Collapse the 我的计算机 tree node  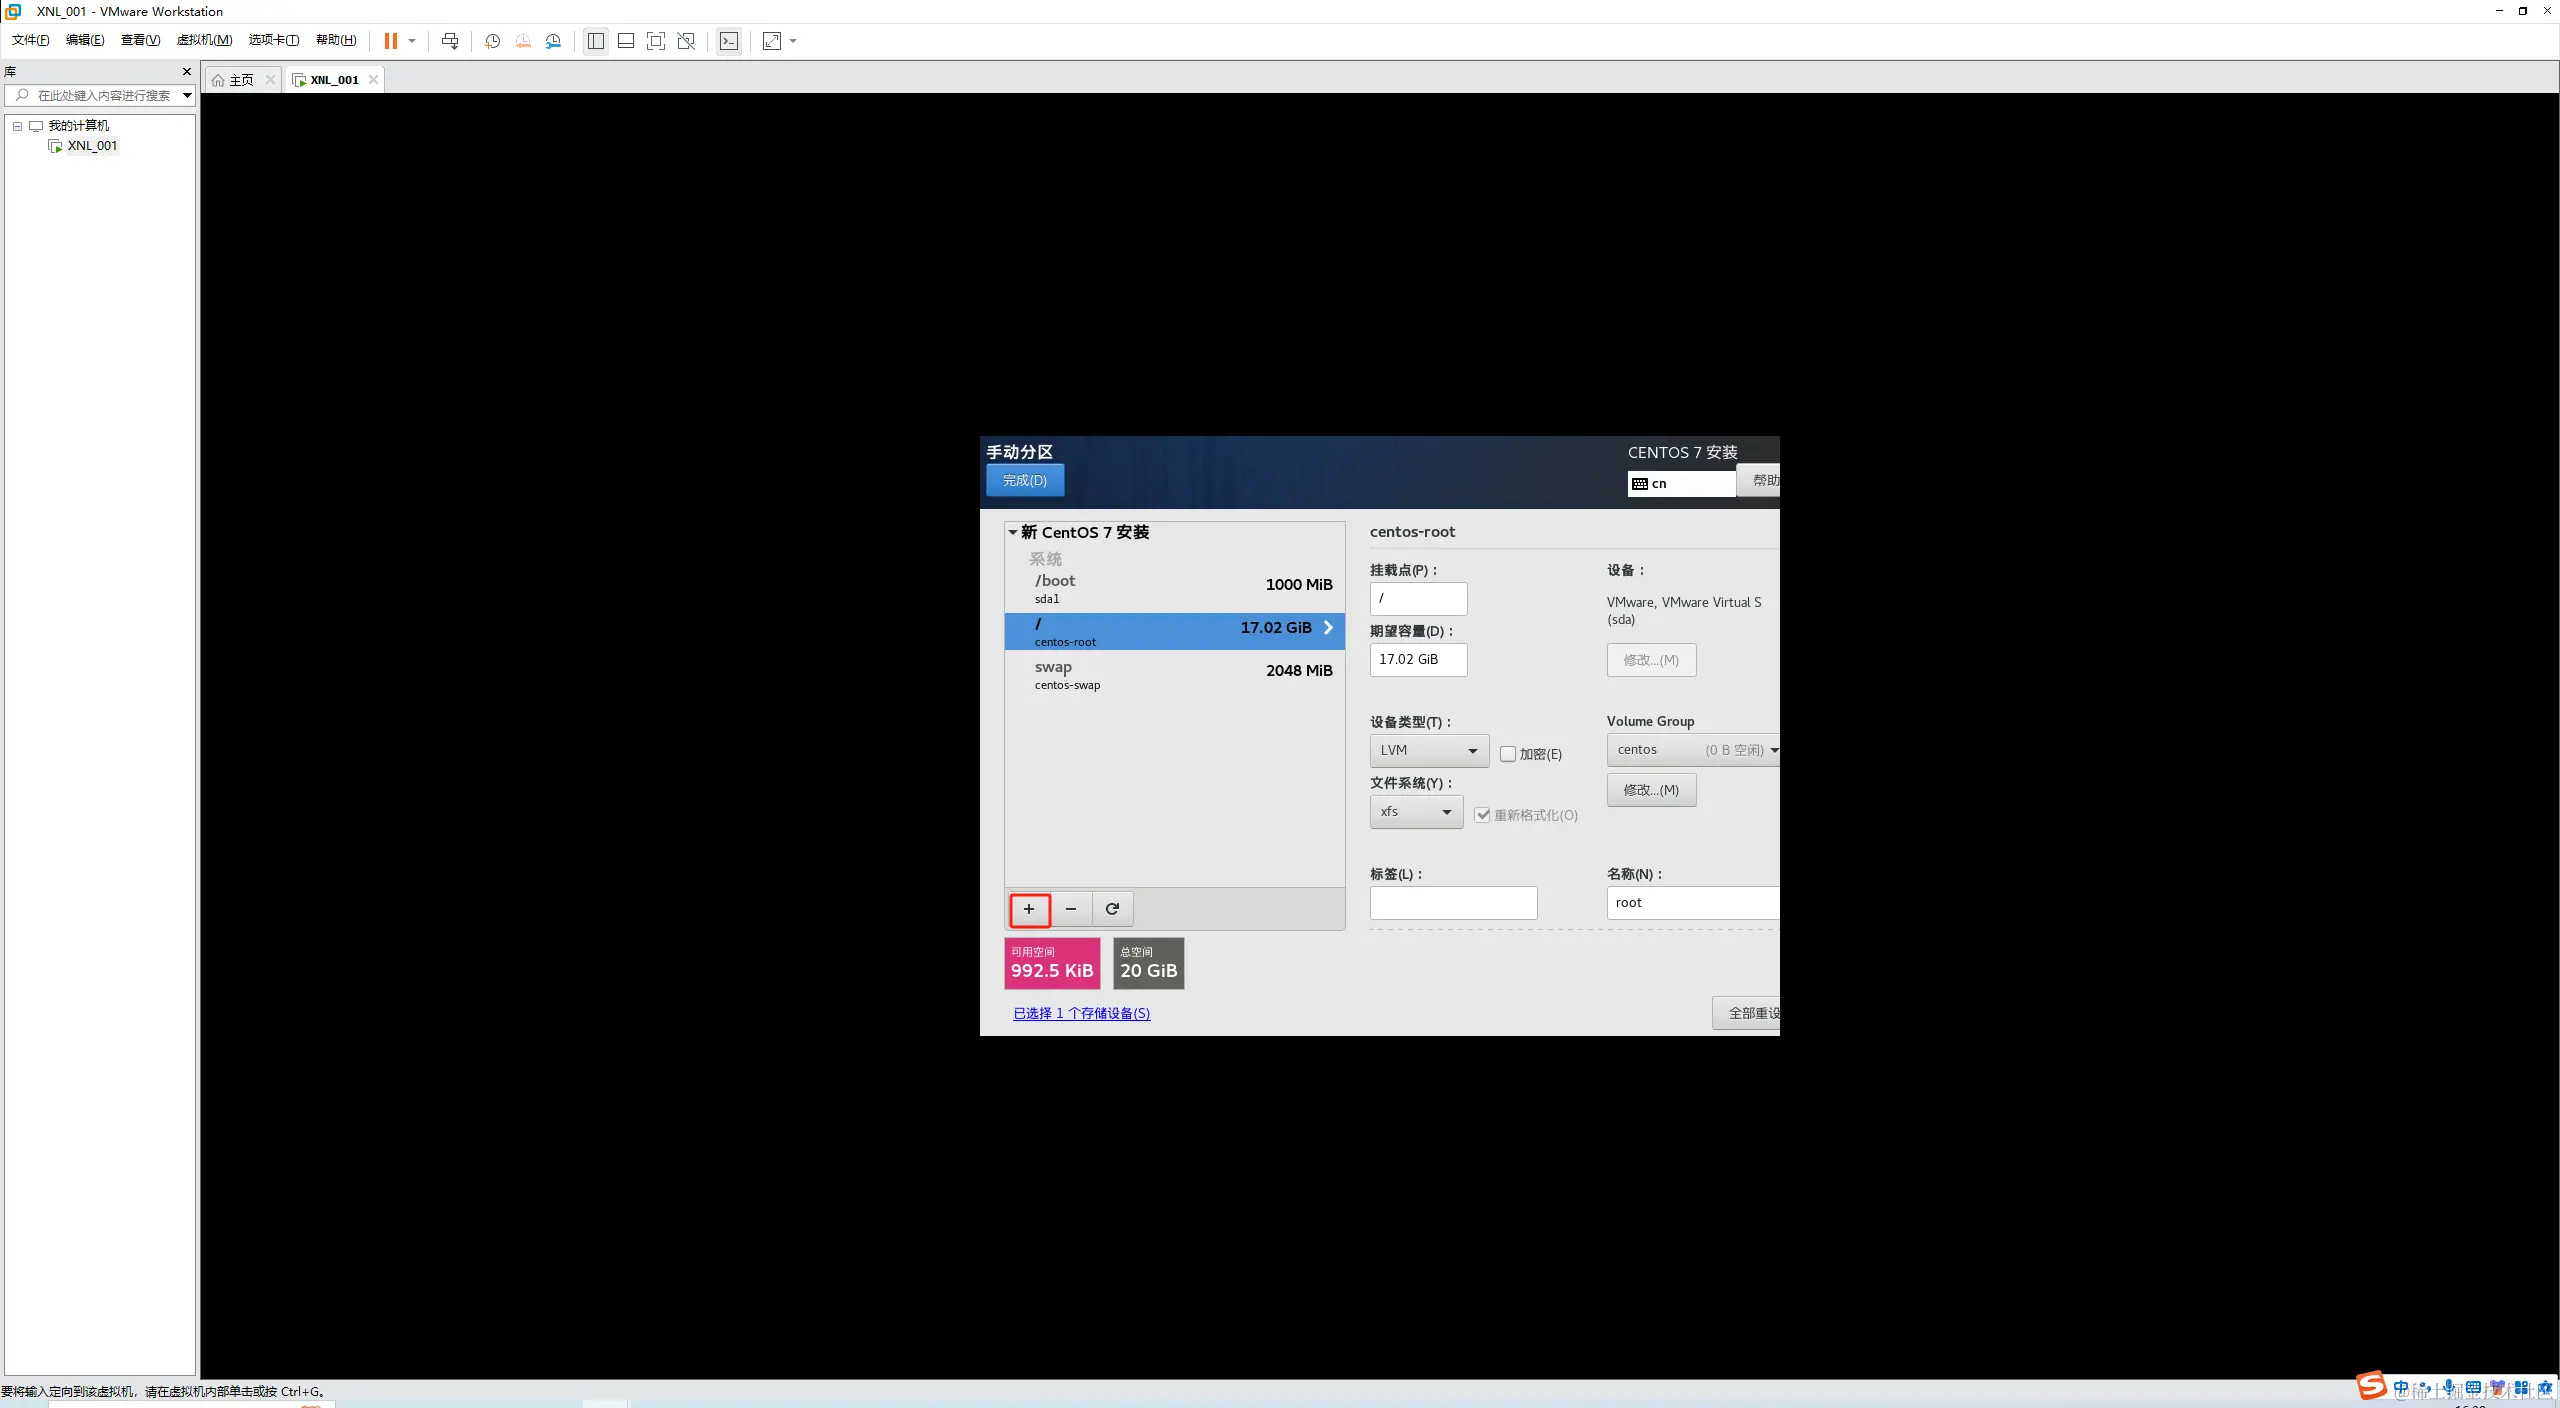(x=17, y=126)
